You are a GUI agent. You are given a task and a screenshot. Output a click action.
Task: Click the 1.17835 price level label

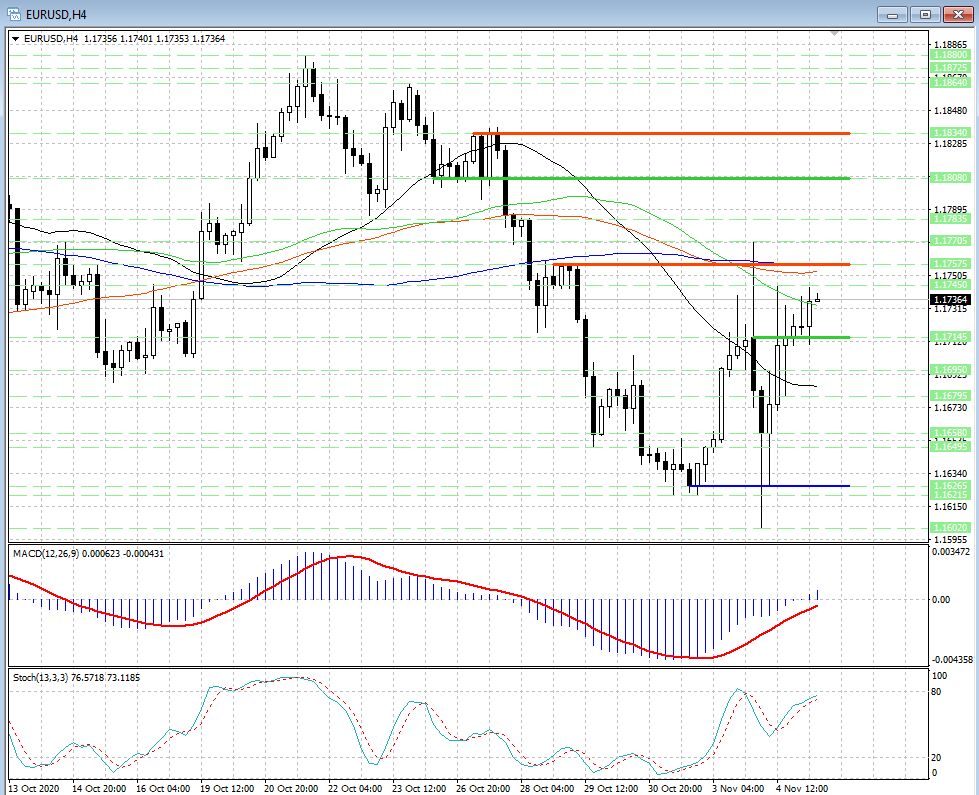950,219
